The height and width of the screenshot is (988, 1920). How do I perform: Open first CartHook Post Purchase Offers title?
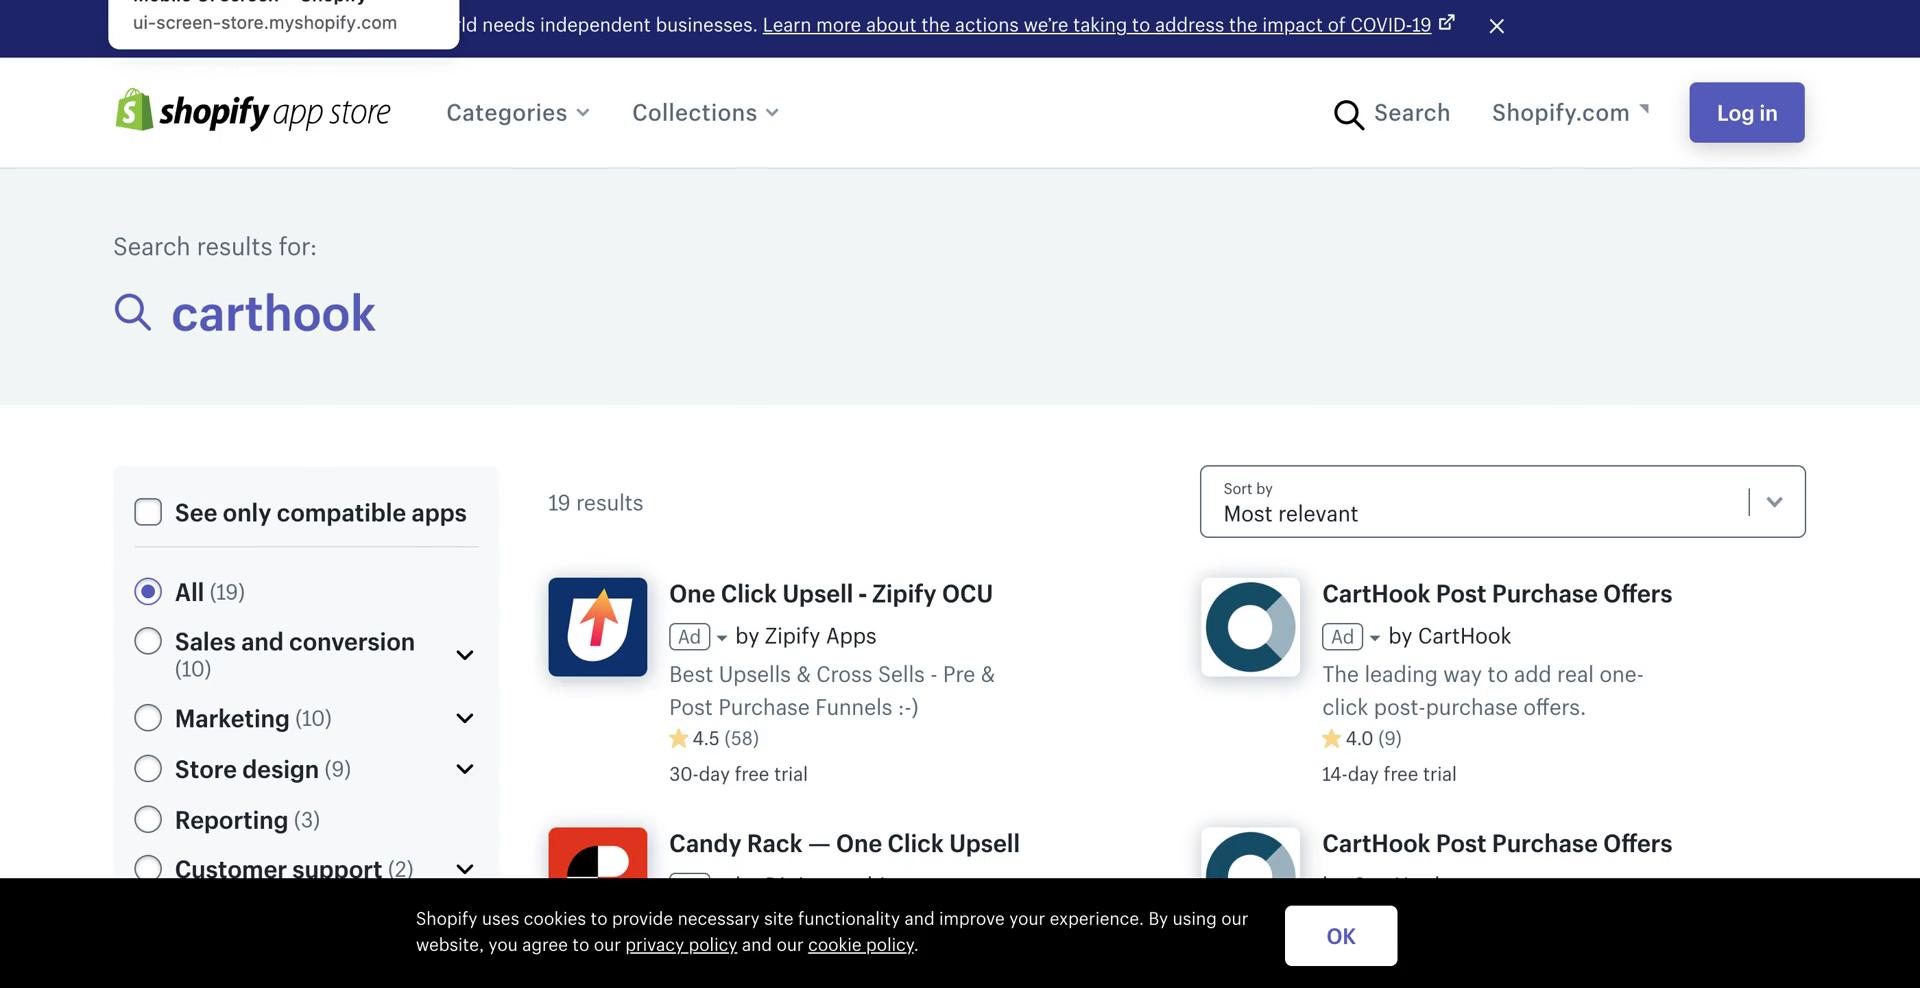coord(1496,594)
